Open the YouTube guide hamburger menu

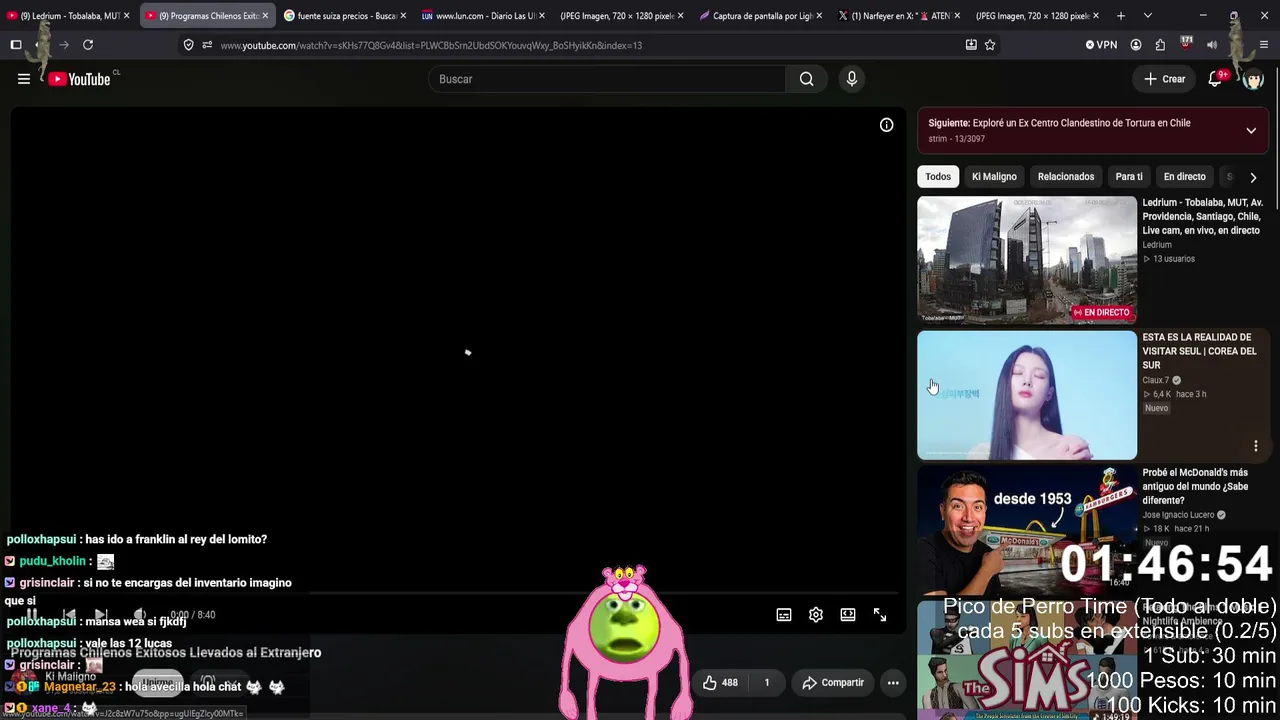24,79
